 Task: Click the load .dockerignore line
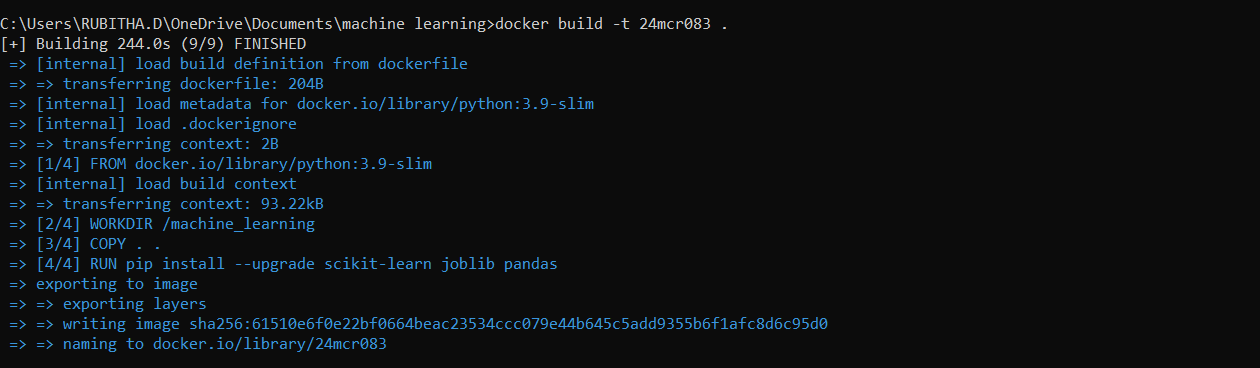(153, 124)
